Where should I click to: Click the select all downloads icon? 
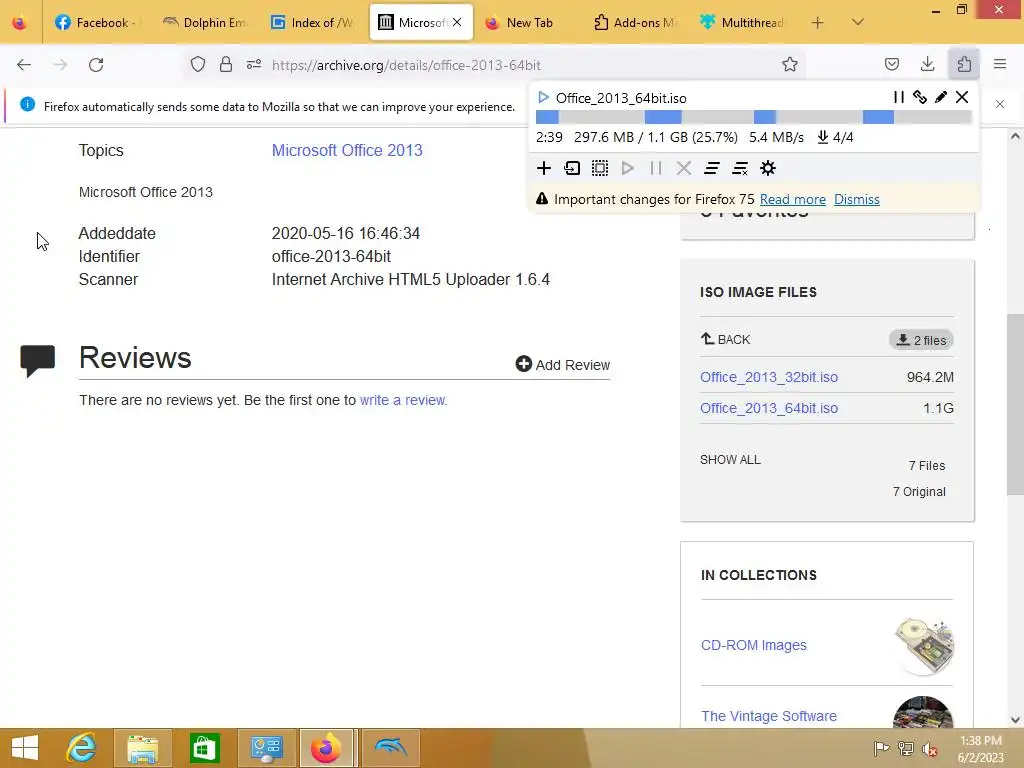point(600,168)
